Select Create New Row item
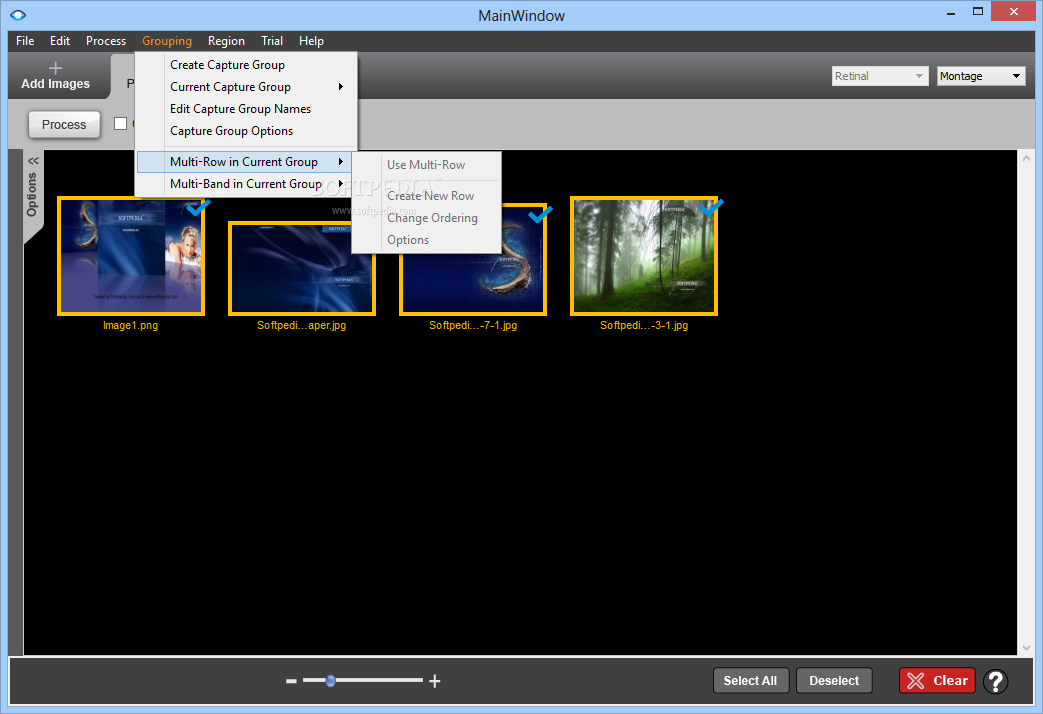The image size is (1043, 714). [426, 196]
